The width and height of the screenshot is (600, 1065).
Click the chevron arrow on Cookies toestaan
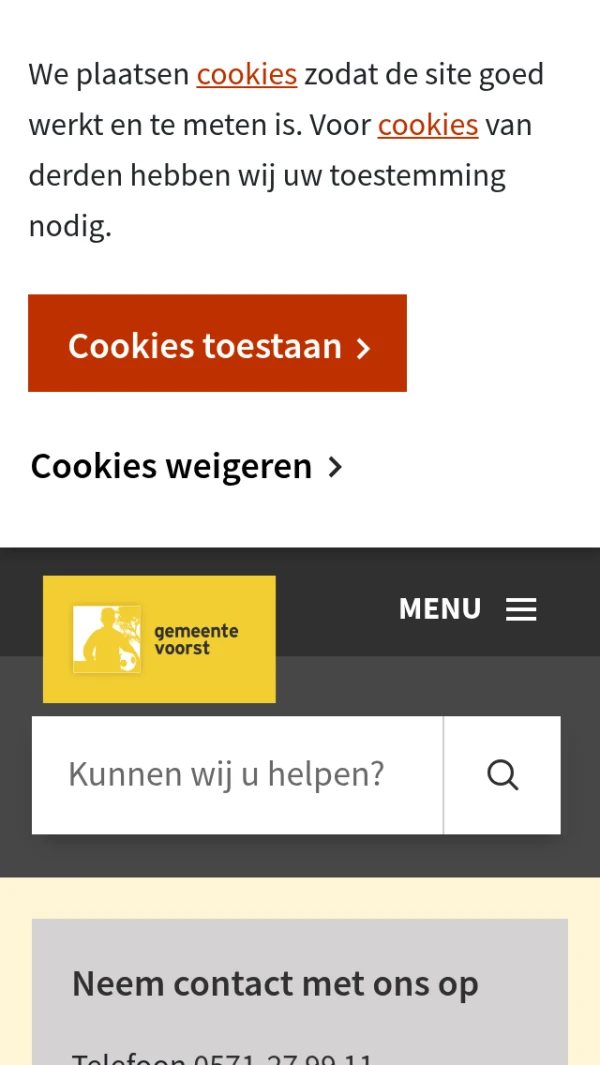coord(364,348)
